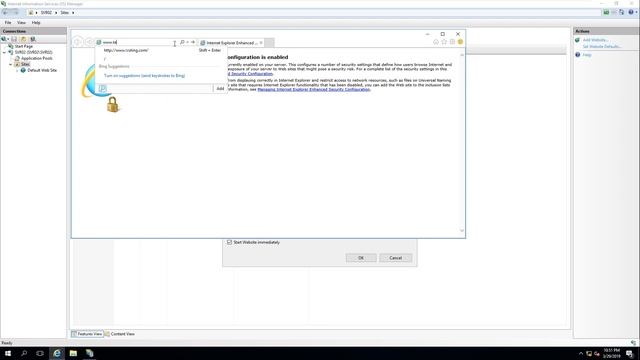This screenshot has height=360, width=640.
Task: Open the View menu
Action: click(21, 23)
